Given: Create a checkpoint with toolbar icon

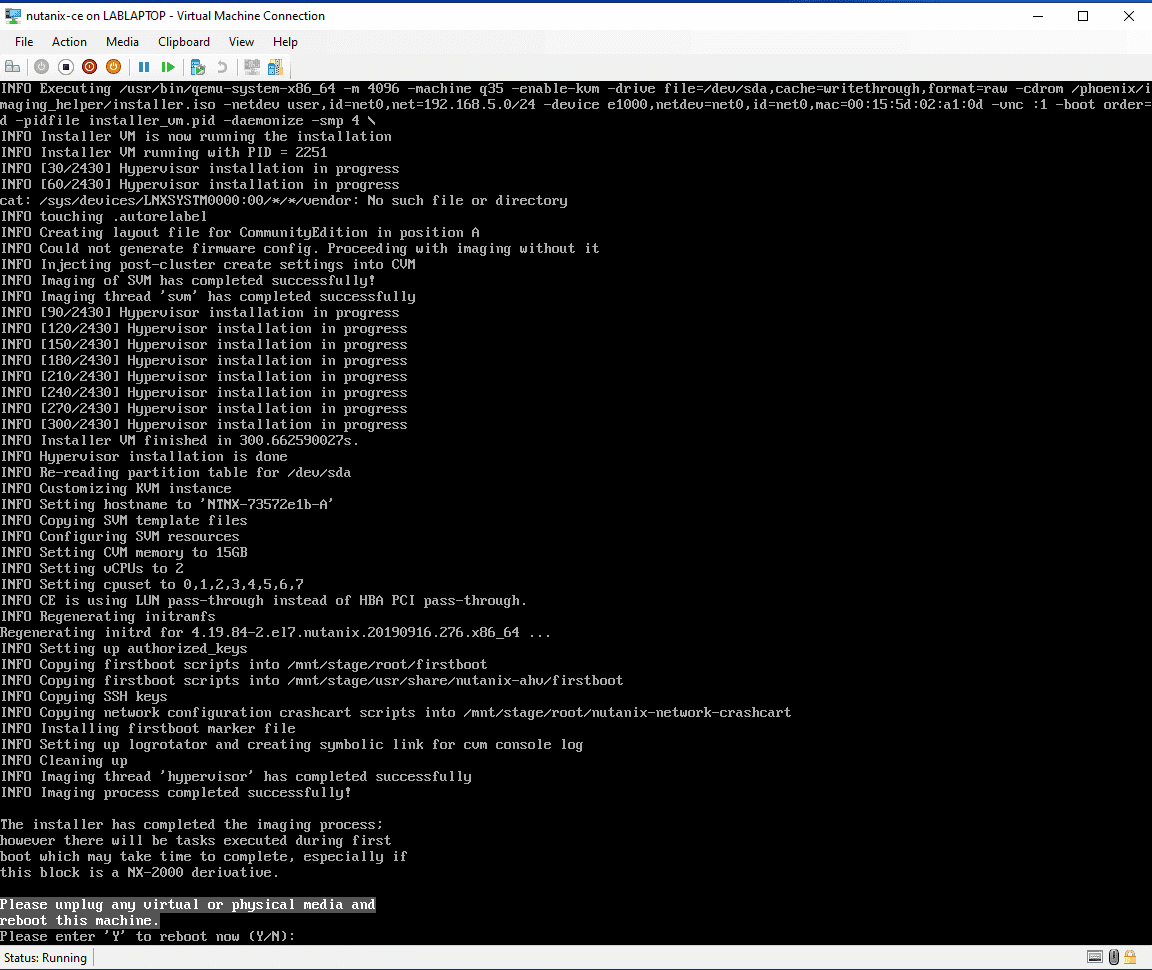Looking at the screenshot, I should pos(198,67).
